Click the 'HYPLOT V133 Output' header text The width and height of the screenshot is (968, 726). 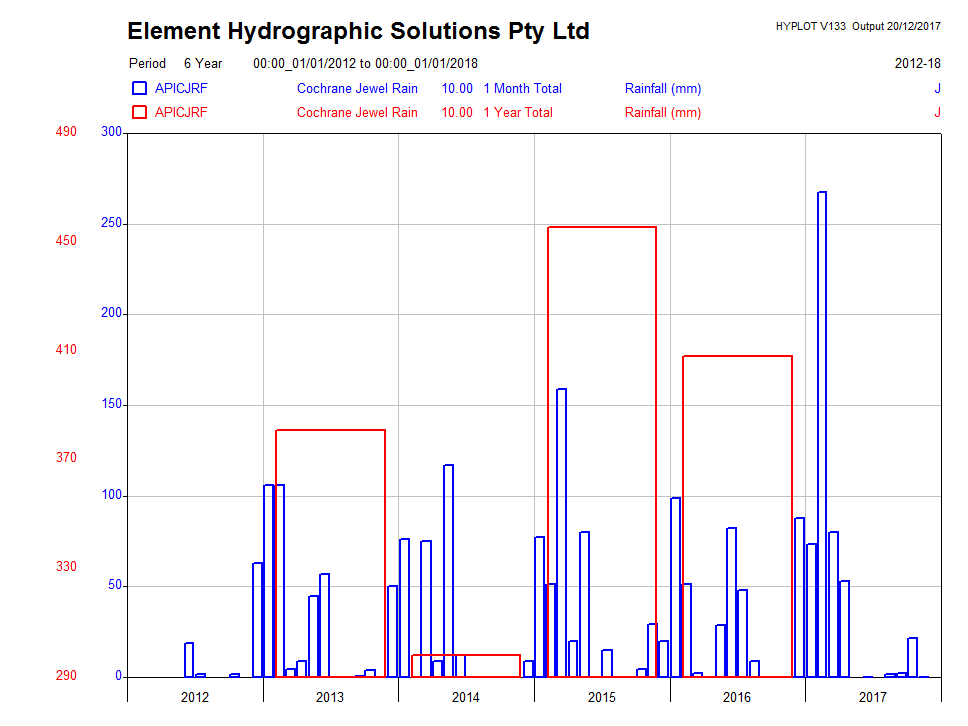pyautogui.click(x=857, y=26)
